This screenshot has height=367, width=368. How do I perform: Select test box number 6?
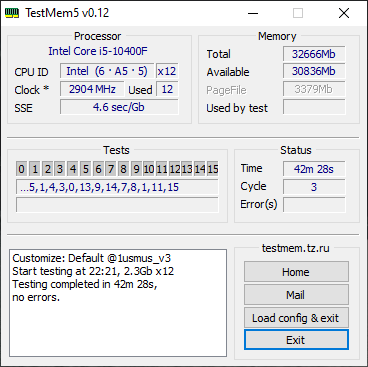point(98,169)
